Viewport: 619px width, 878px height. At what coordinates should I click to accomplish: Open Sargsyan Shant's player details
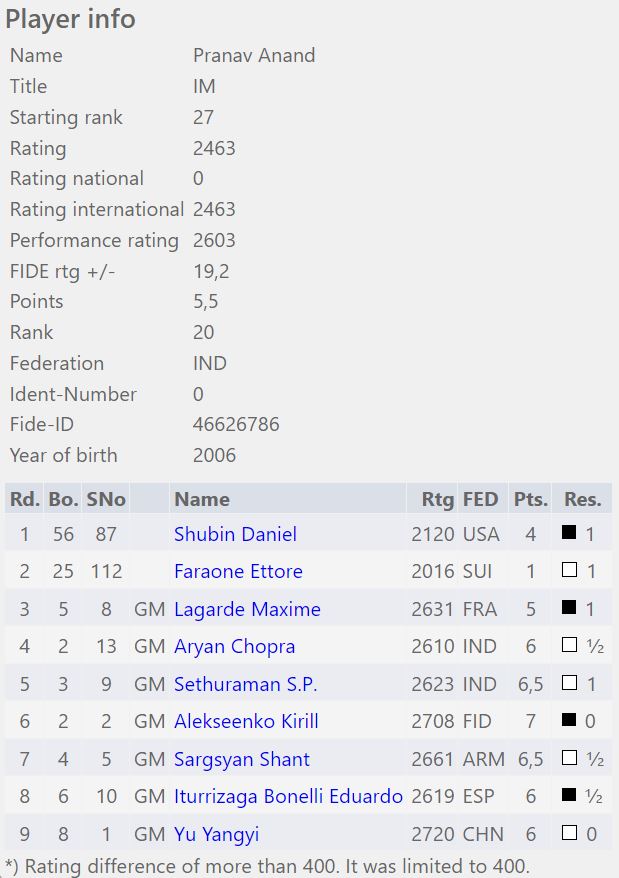point(241,759)
